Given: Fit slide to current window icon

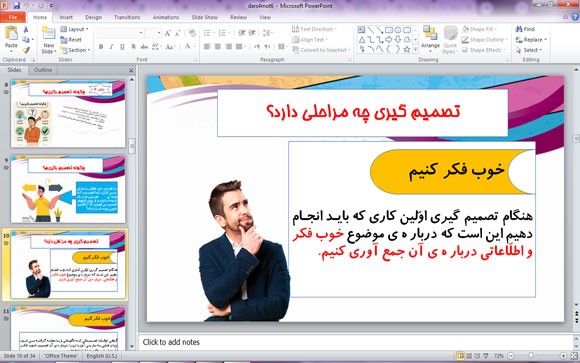Looking at the screenshot, I should point(574,356).
